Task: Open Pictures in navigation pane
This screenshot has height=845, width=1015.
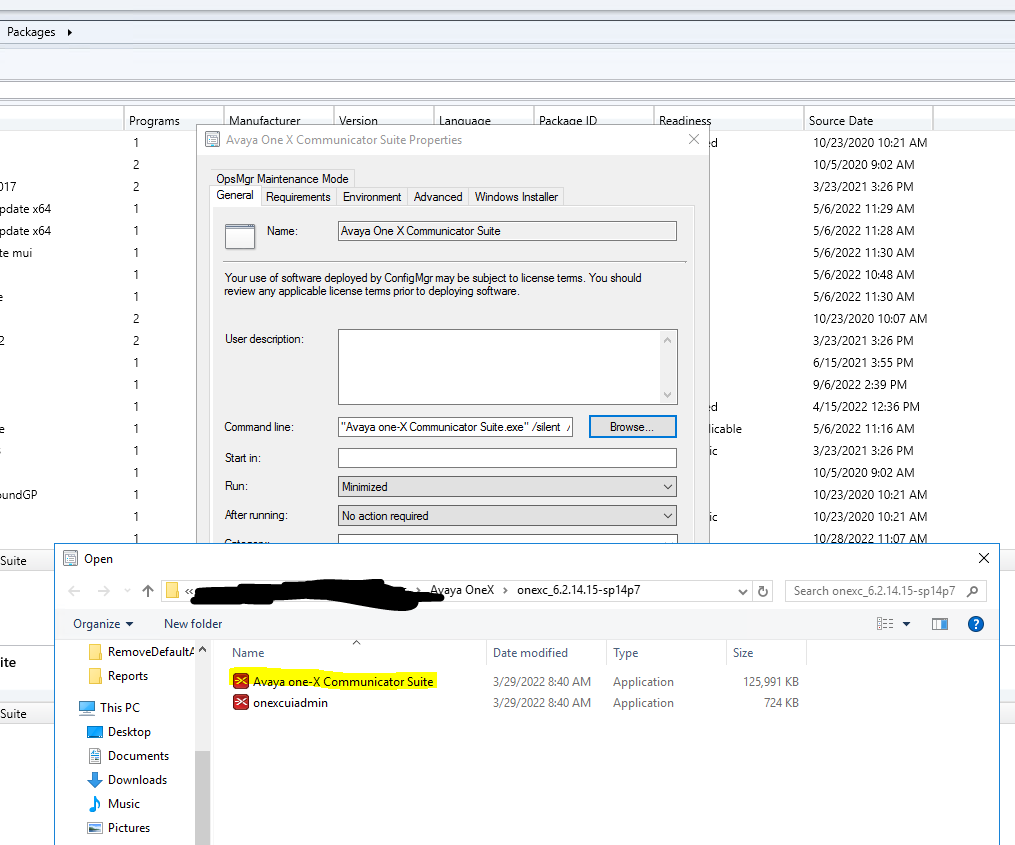Action: (118, 827)
